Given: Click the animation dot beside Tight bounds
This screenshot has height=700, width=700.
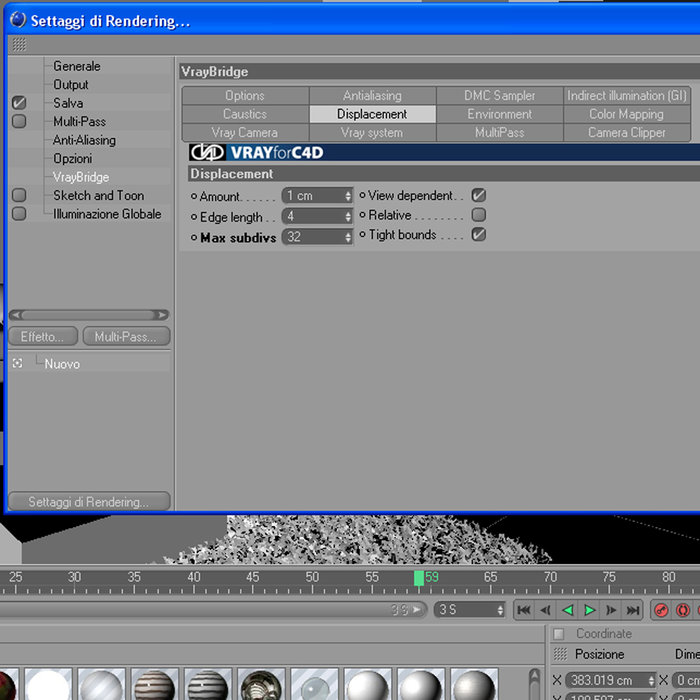Looking at the screenshot, I should click(x=362, y=234).
